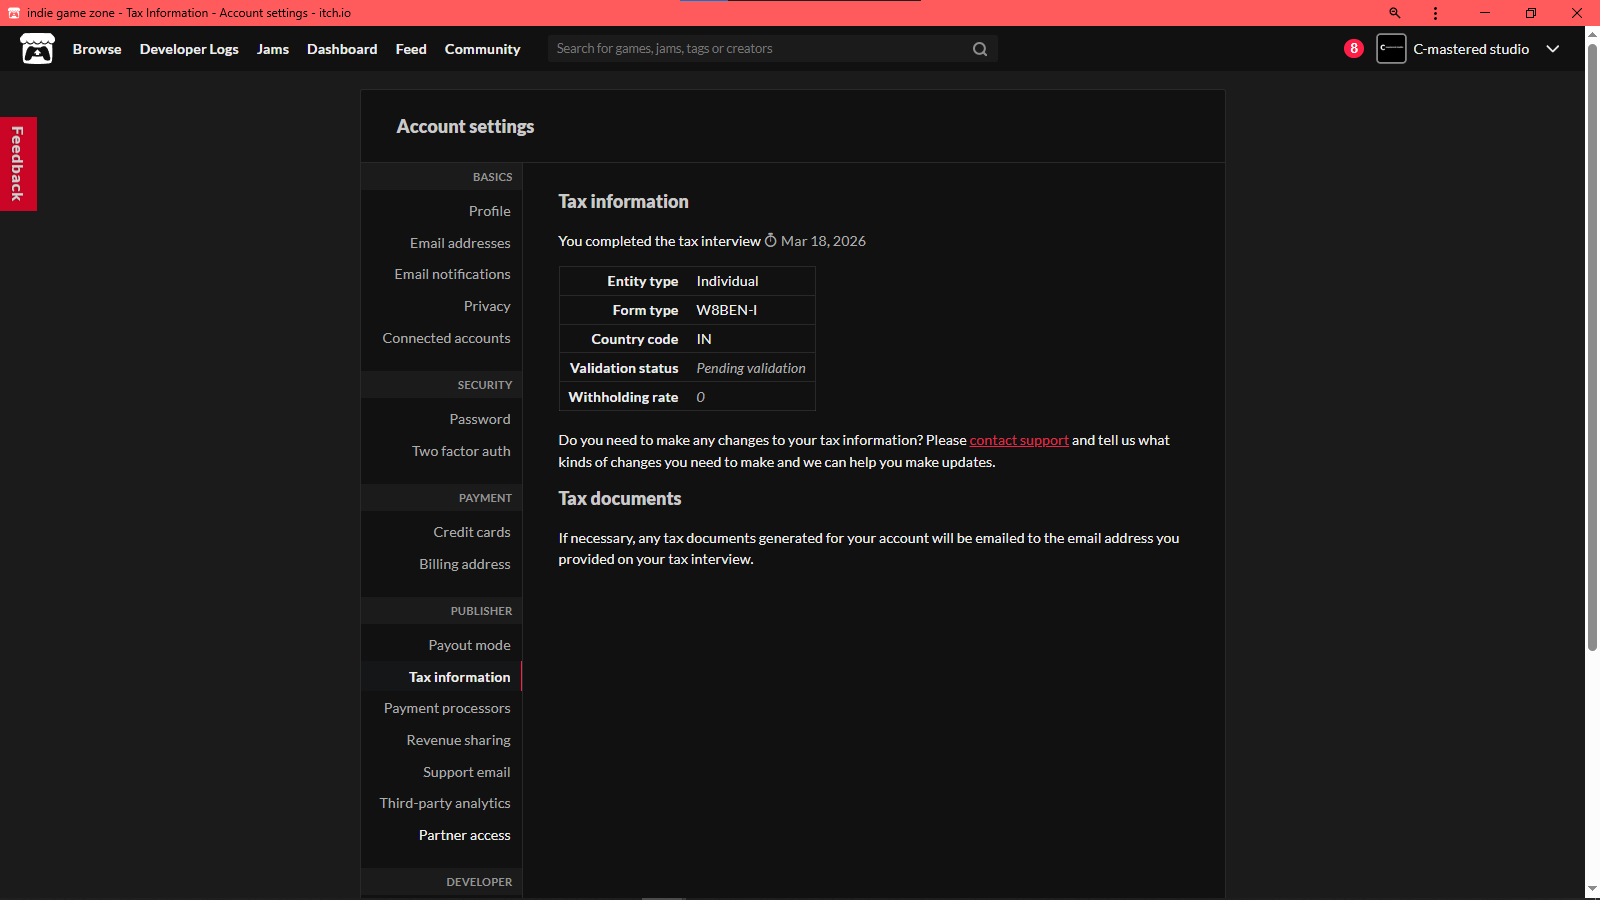Open the Community page
The image size is (1600, 900).
pyautogui.click(x=483, y=49)
